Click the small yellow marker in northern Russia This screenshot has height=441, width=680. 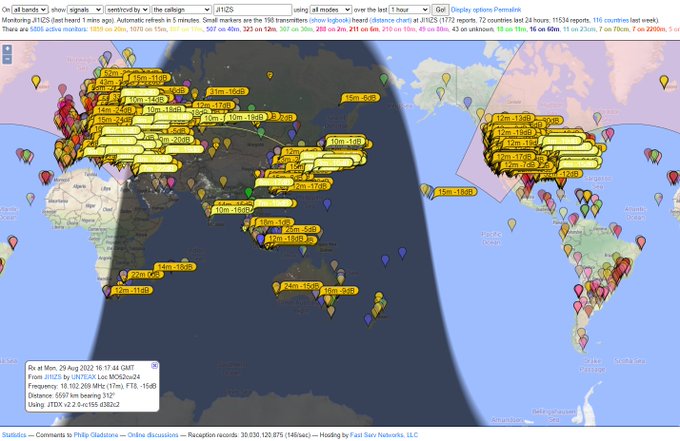click(270, 75)
